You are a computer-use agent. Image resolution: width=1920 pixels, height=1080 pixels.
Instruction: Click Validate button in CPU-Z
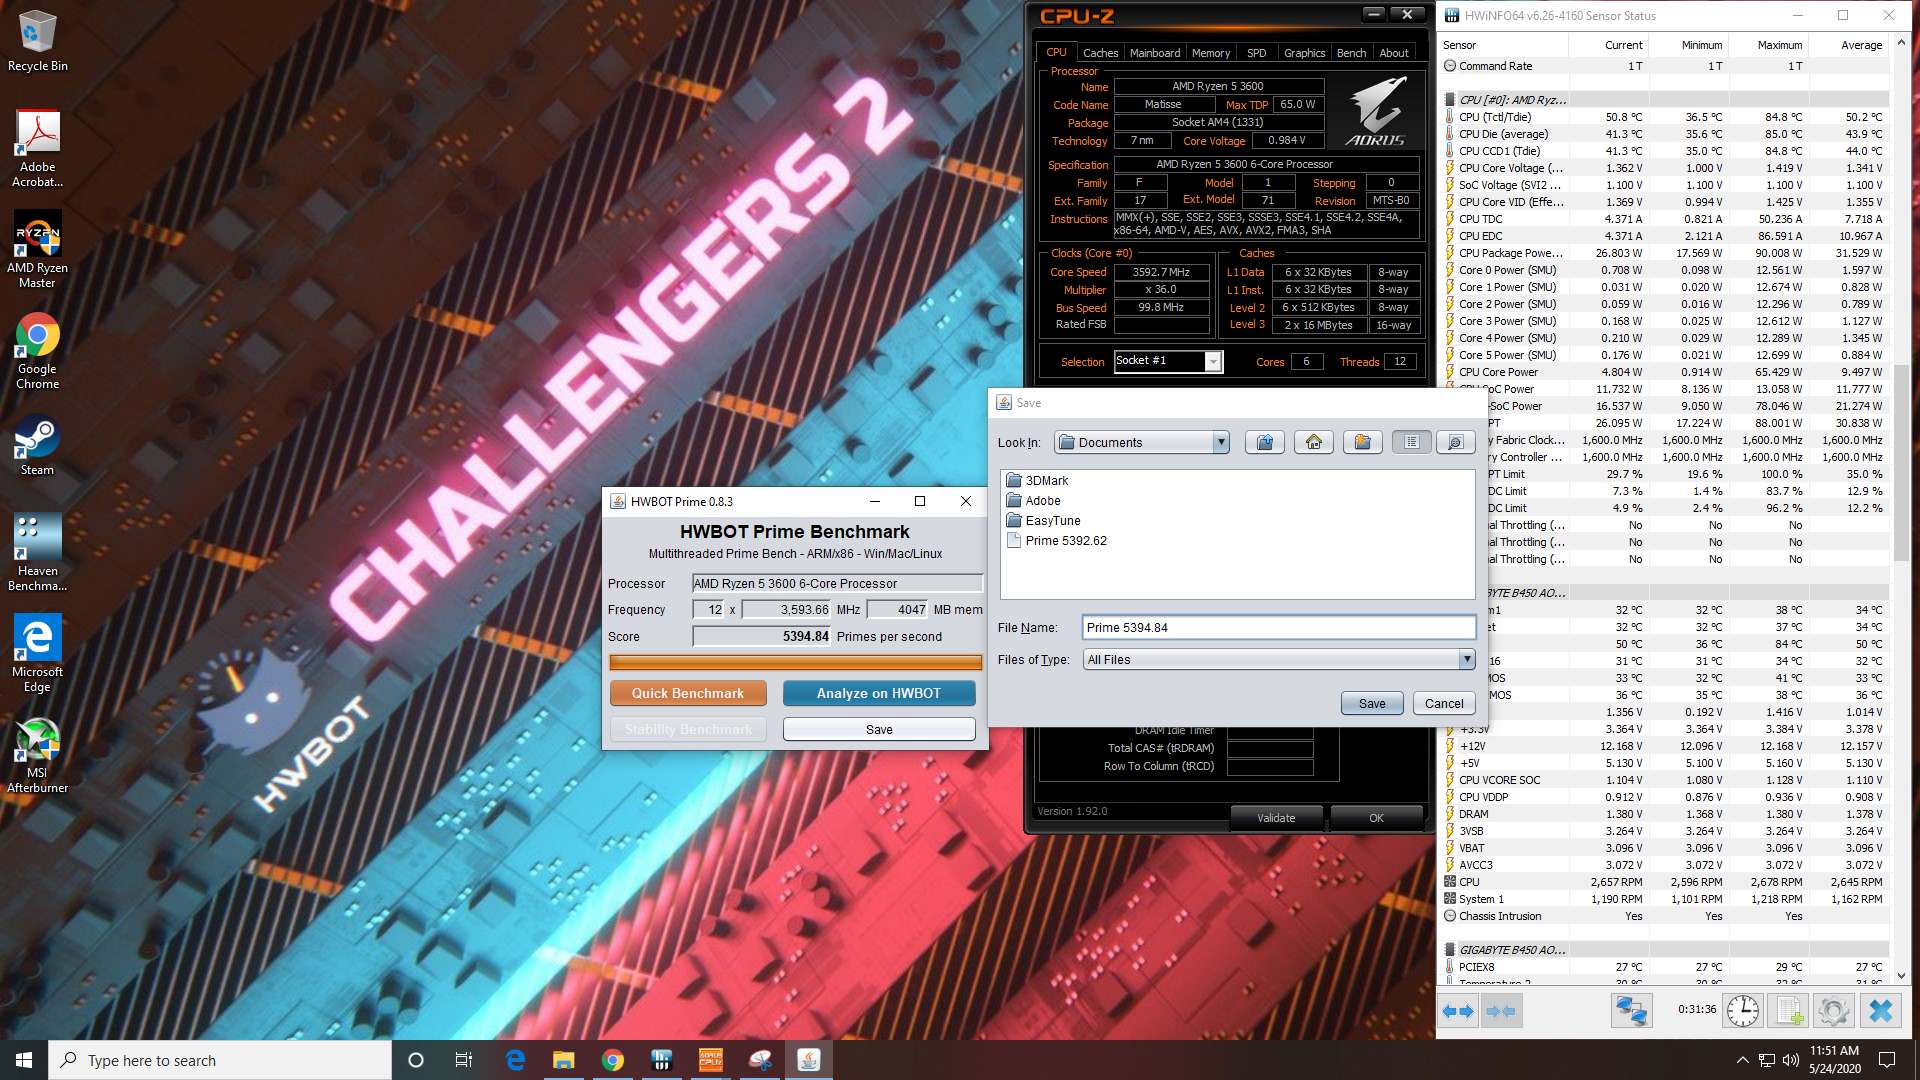(1276, 817)
